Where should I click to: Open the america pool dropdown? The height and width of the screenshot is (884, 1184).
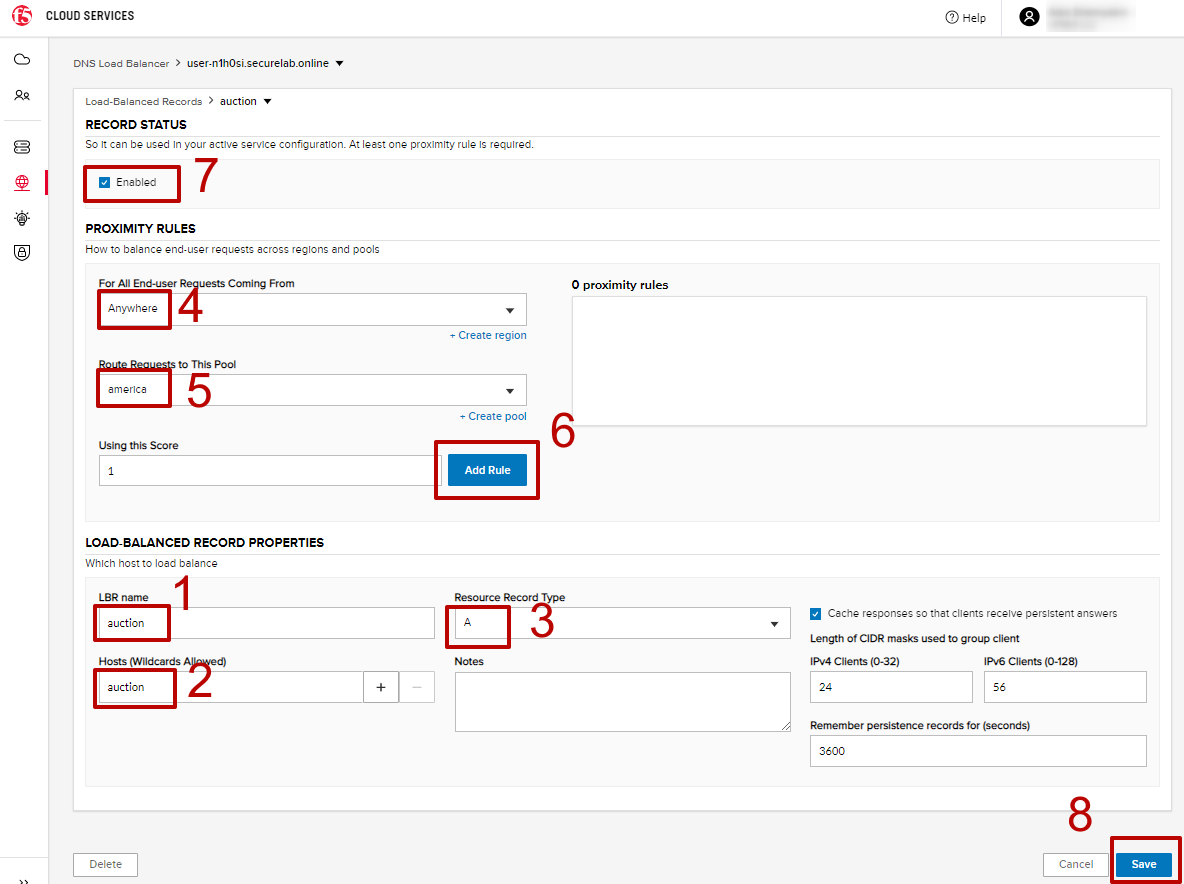[313, 390]
